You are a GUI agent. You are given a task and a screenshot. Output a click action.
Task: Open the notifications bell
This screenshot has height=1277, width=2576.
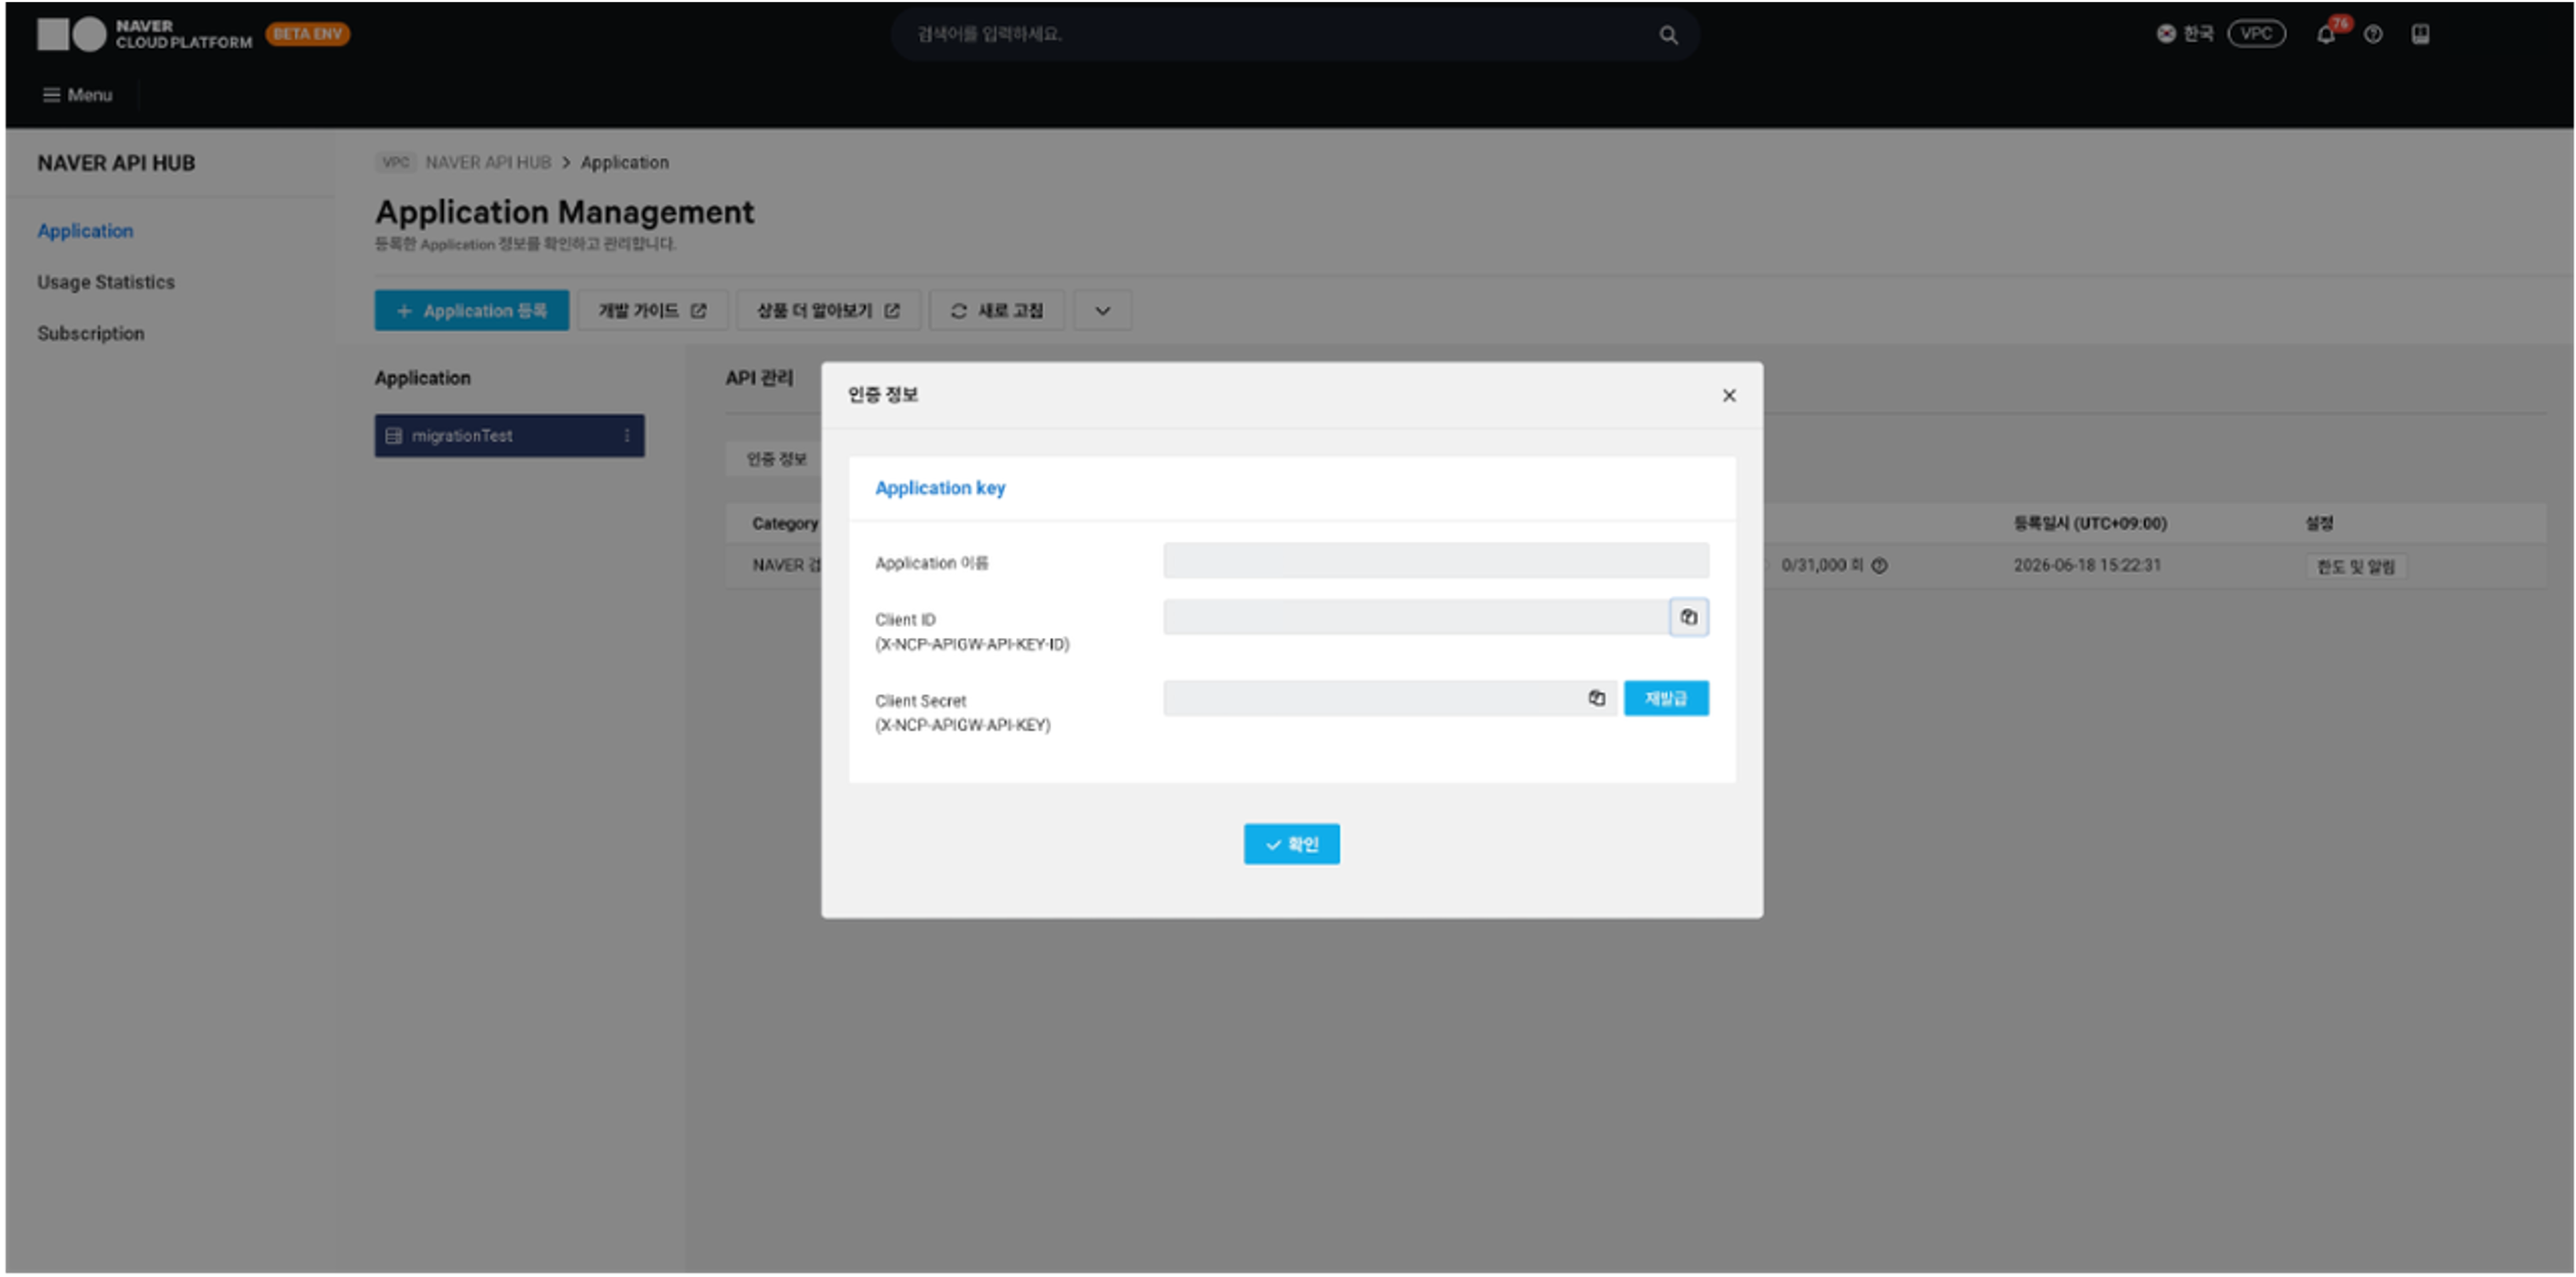pyautogui.click(x=2326, y=34)
